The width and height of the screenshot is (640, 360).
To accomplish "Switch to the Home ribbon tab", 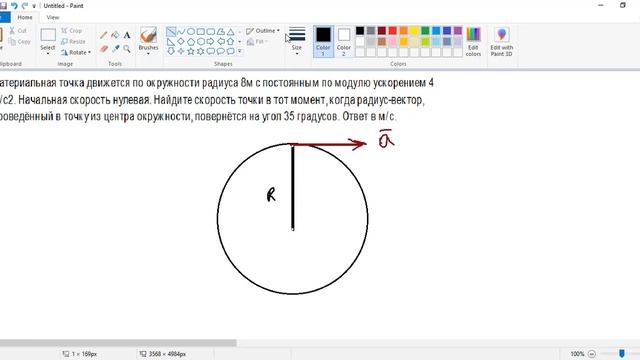I will click(x=25, y=17).
